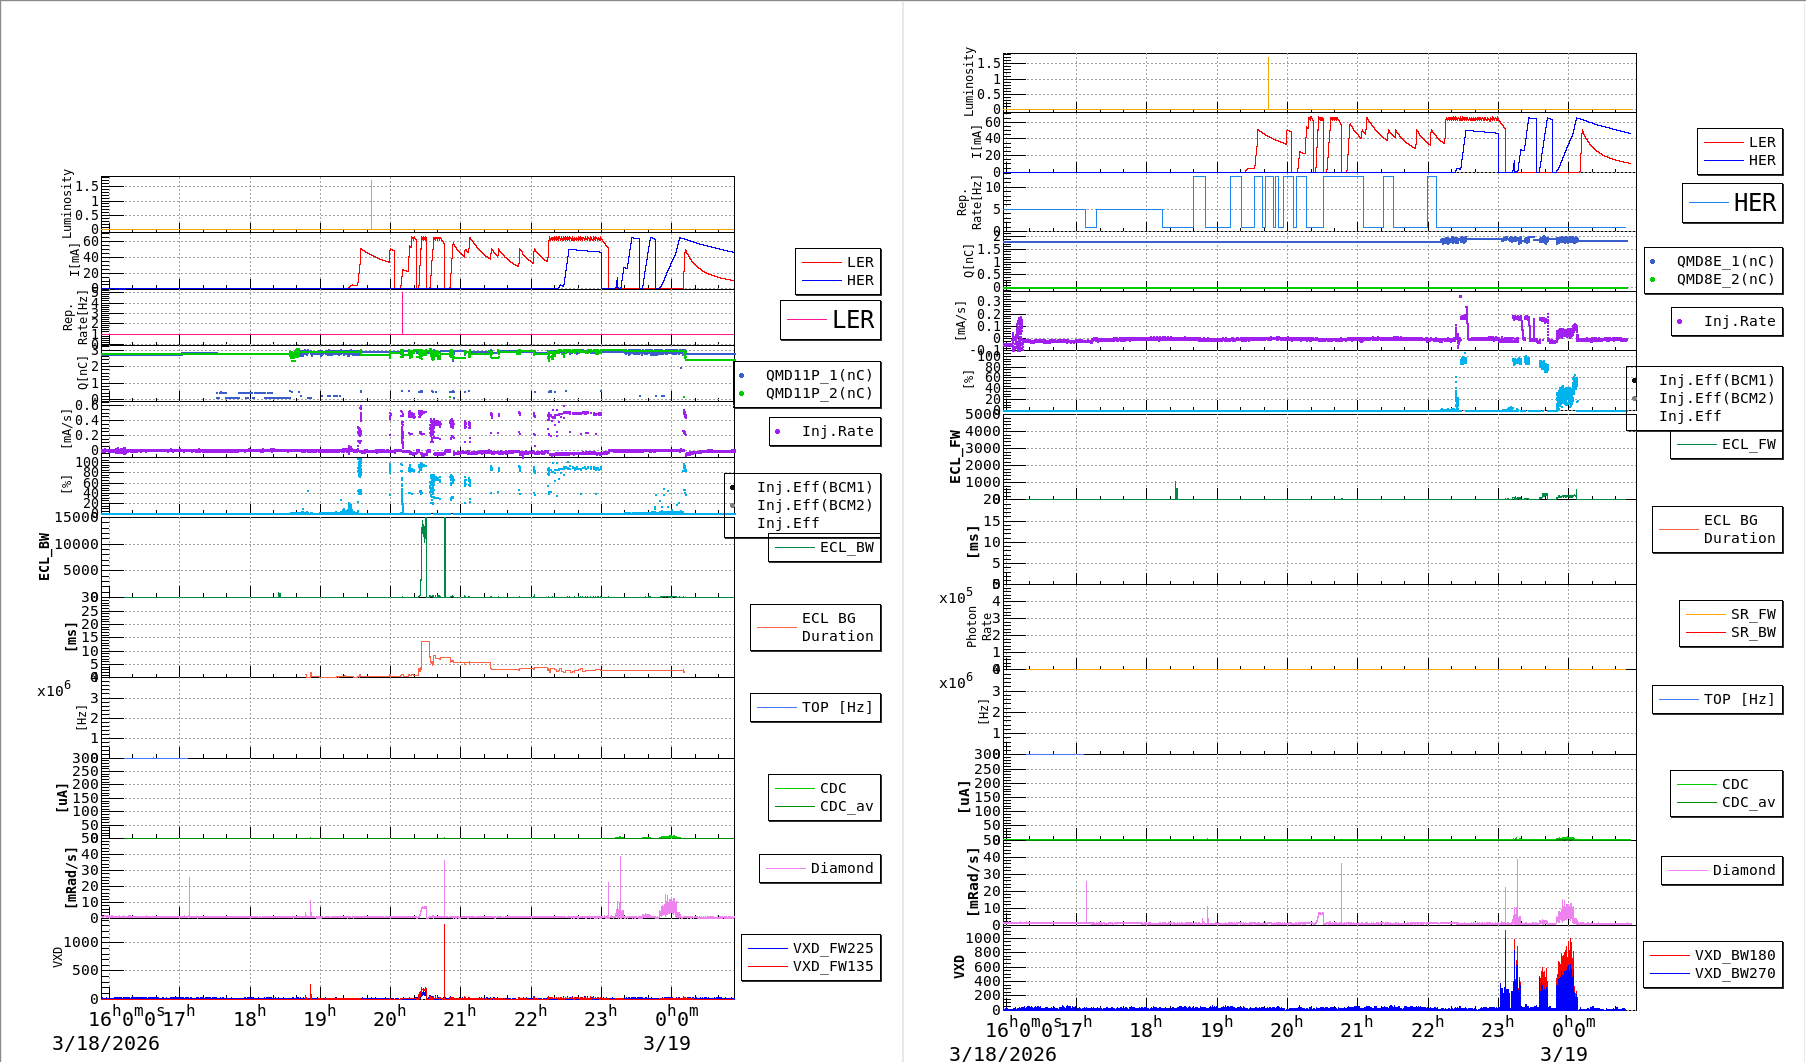Select the SR_BW legend entry
The image size is (1806, 1062).
click(x=1752, y=632)
